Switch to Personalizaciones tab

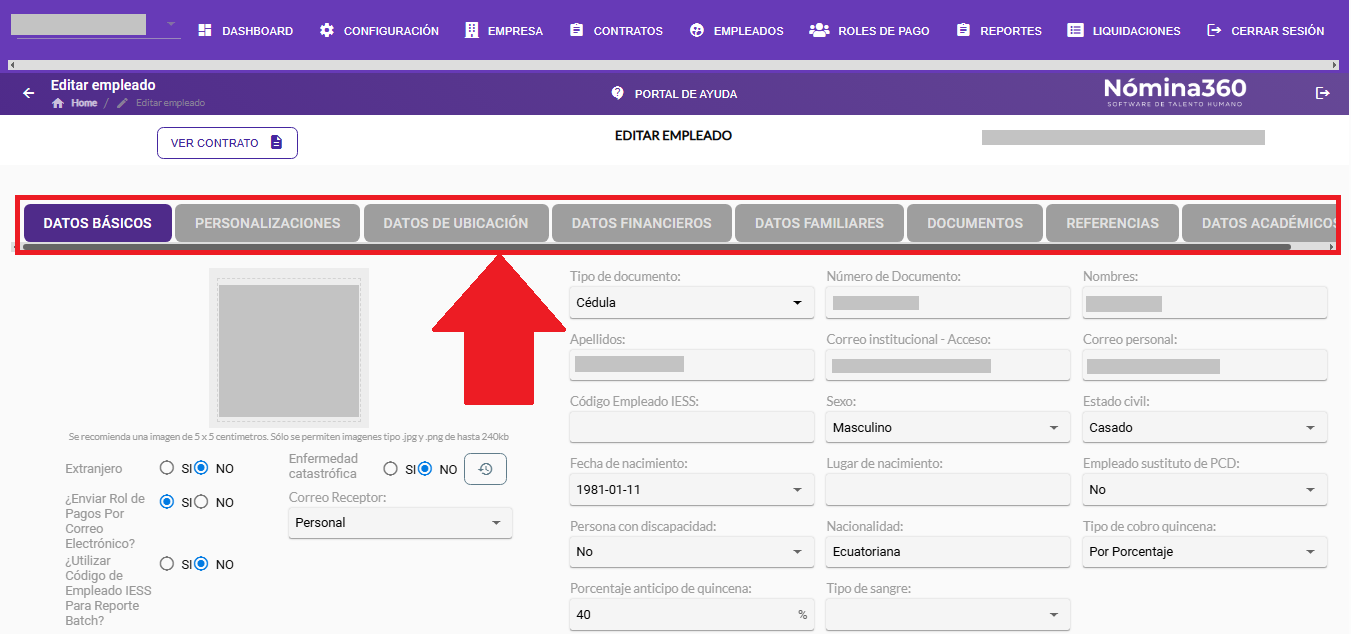[268, 223]
